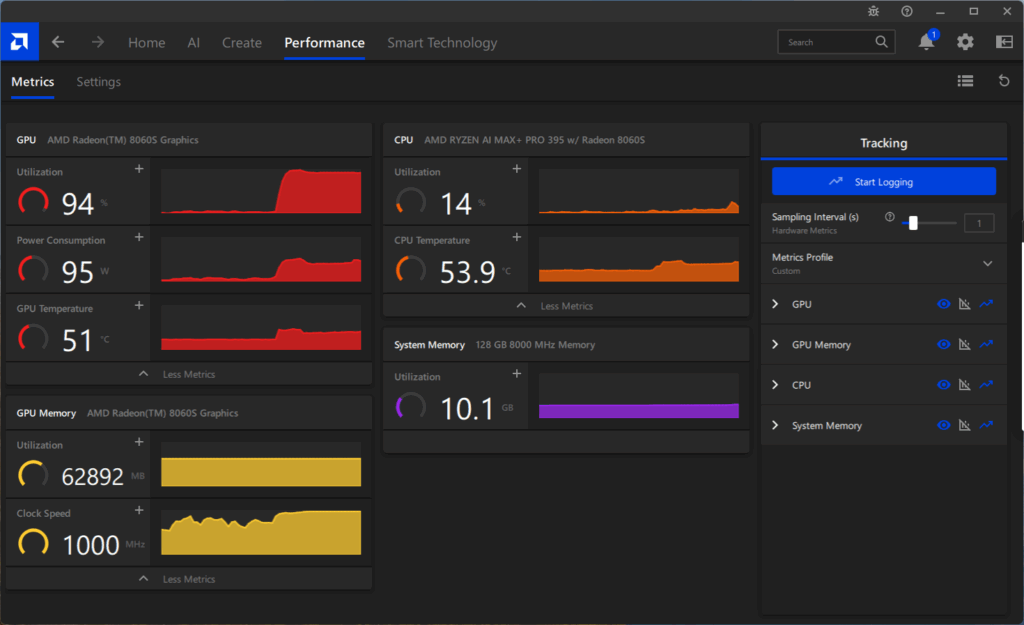Open the Smart Technology tab
Image resolution: width=1024 pixels, height=625 pixels.
tap(442, 43)
